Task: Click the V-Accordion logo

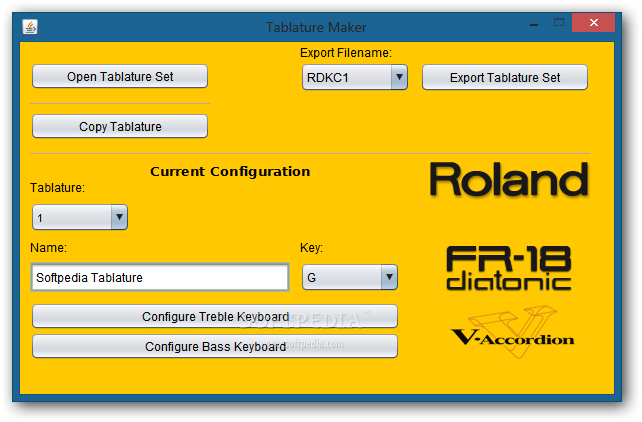Action: 513,332
